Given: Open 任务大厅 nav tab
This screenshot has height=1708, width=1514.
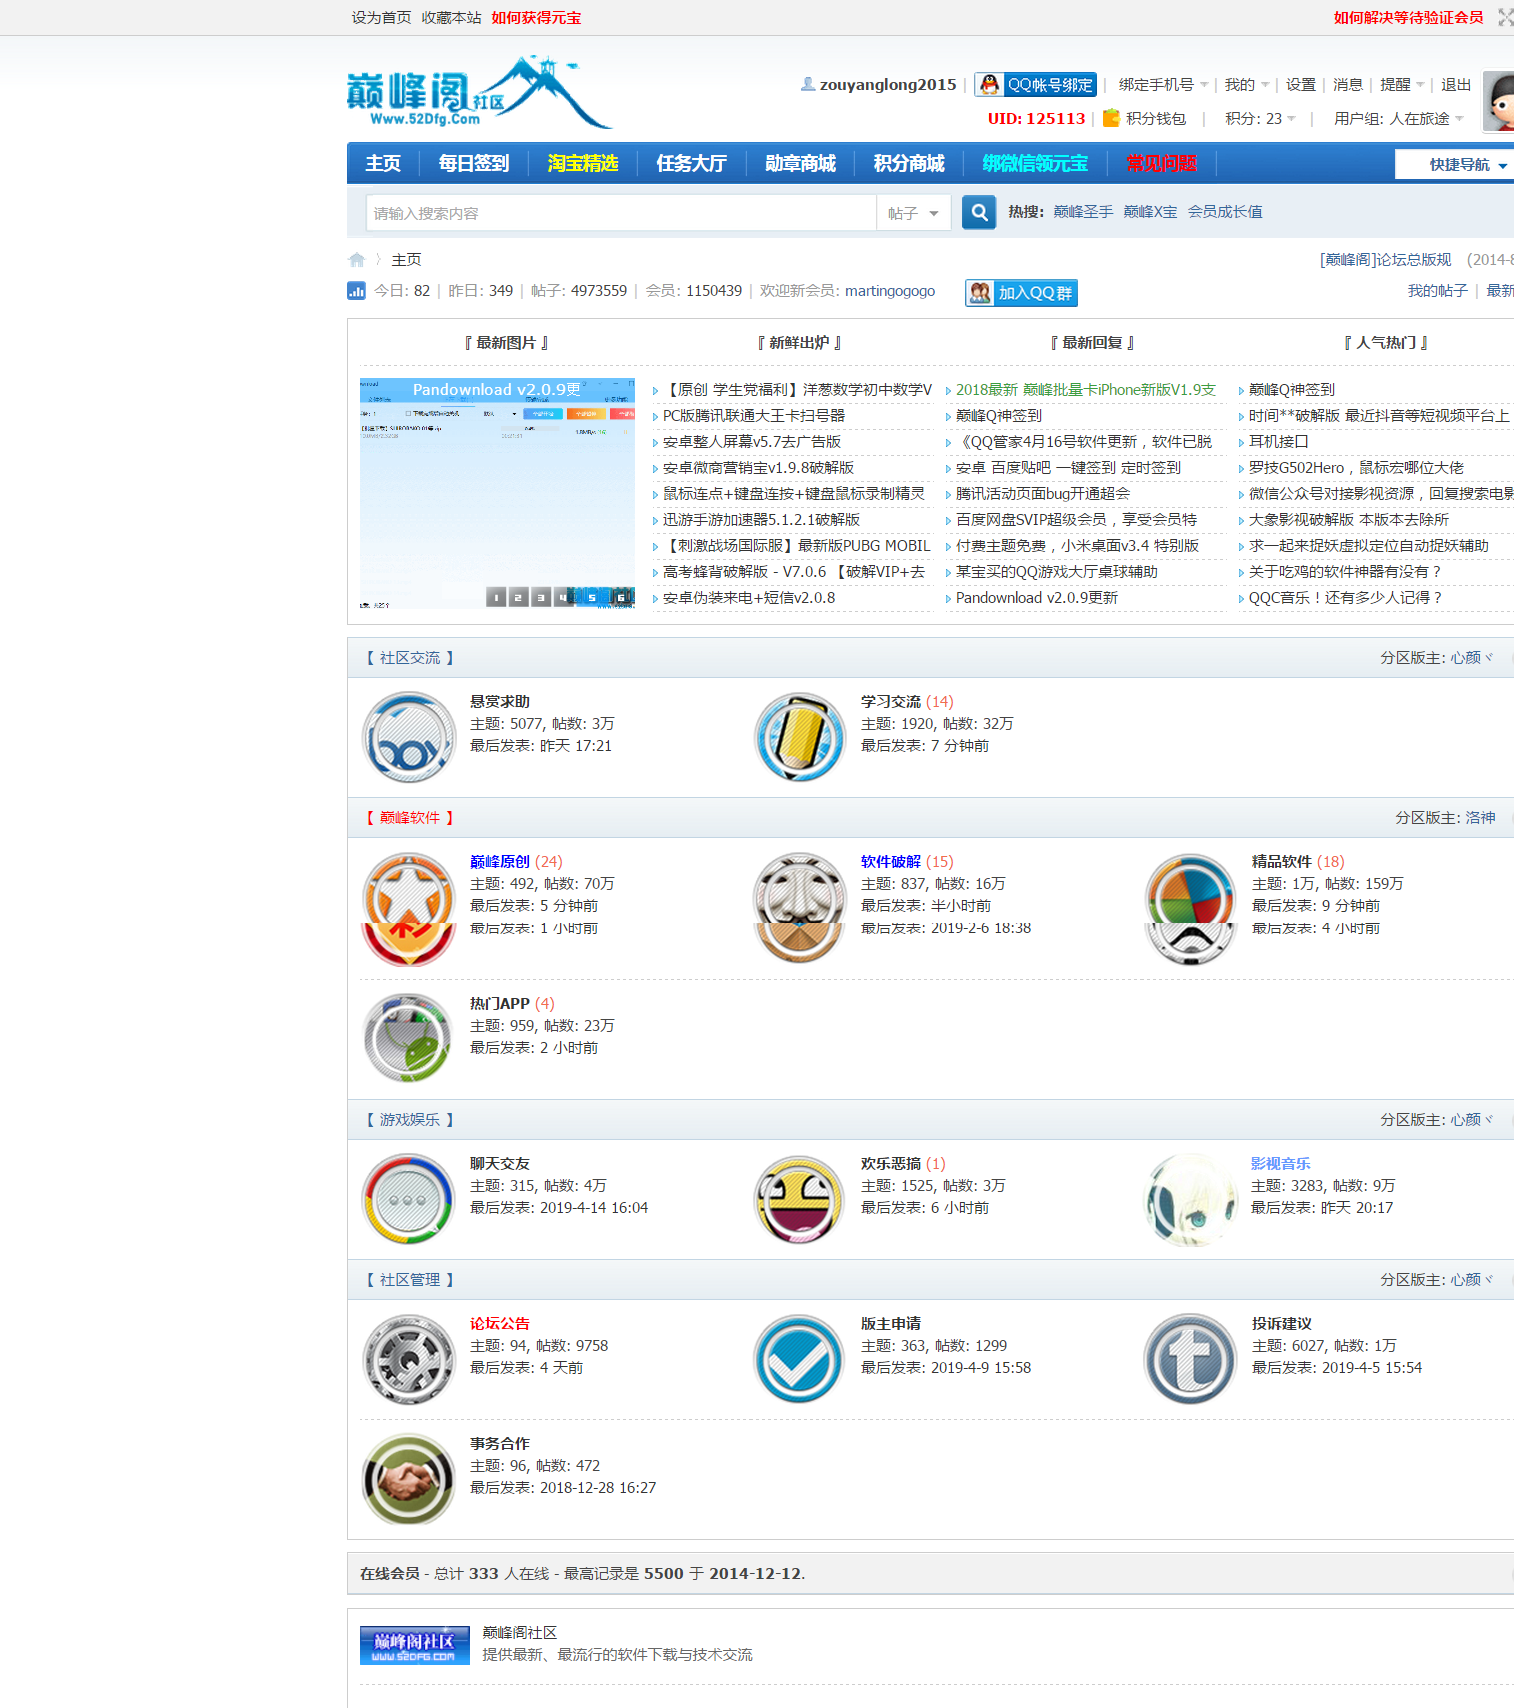Looking at the screenshot, I should [692, 163].
